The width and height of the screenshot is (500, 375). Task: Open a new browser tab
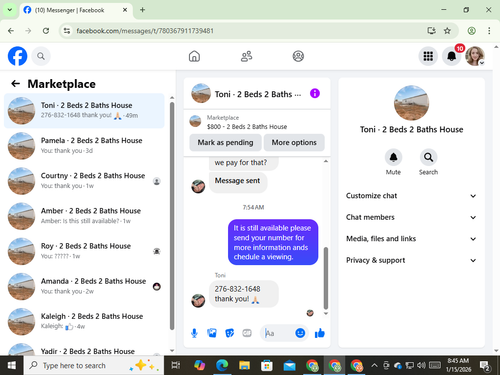142,10
